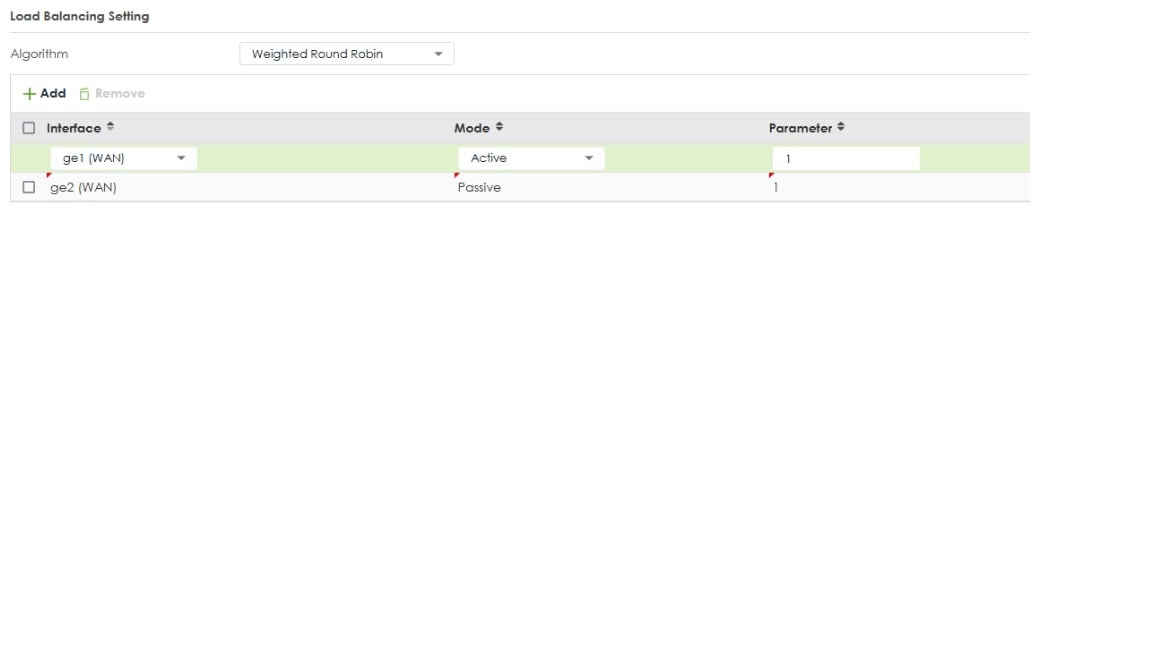The image size is (1152, 648).
Task: Click the Interface column header label
Action: (73, 128)
